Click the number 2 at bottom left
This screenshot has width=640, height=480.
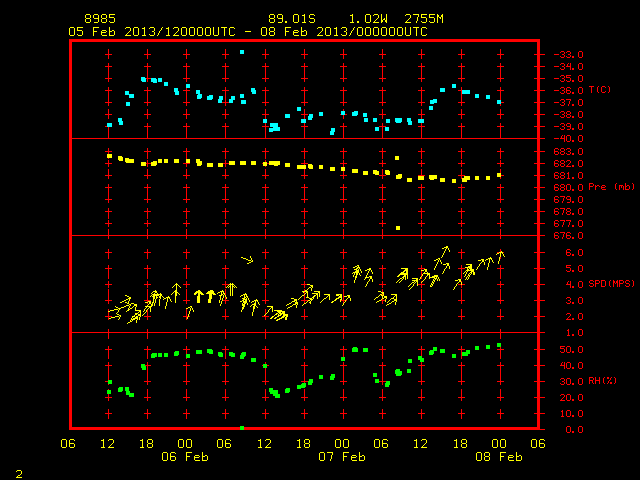coord(19,474)
